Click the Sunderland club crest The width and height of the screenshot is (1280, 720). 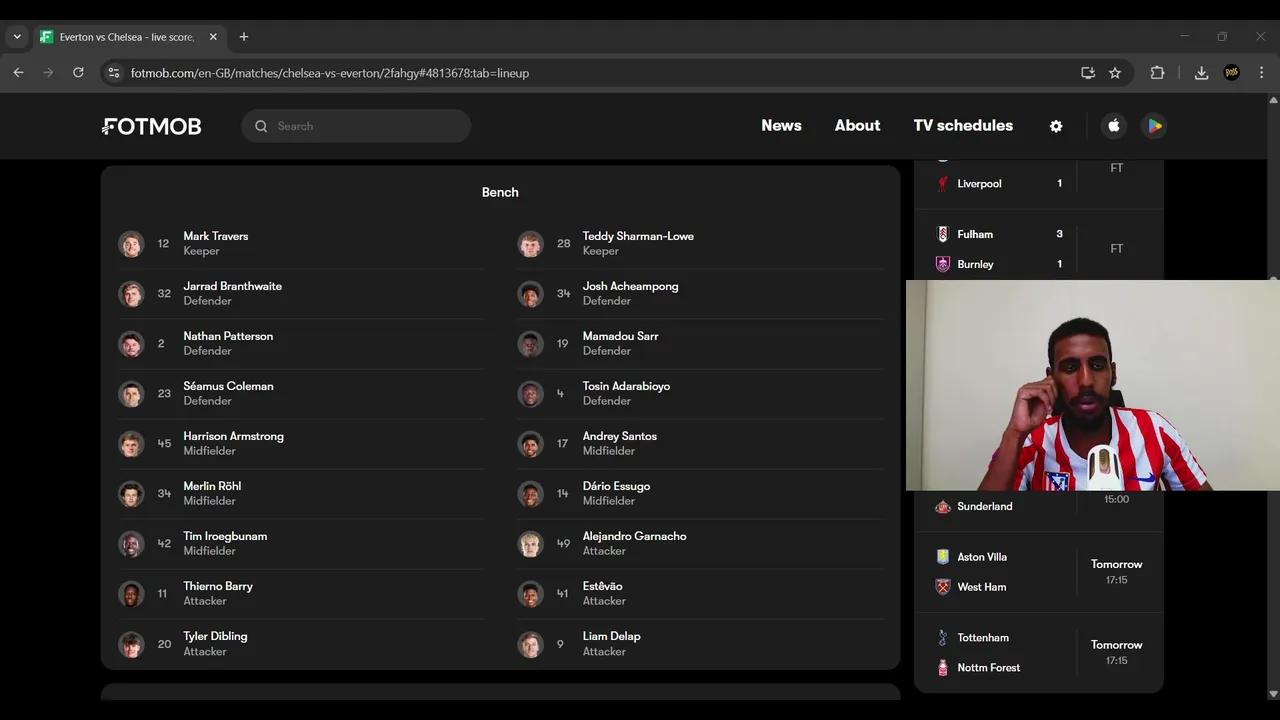pos(942,506)
